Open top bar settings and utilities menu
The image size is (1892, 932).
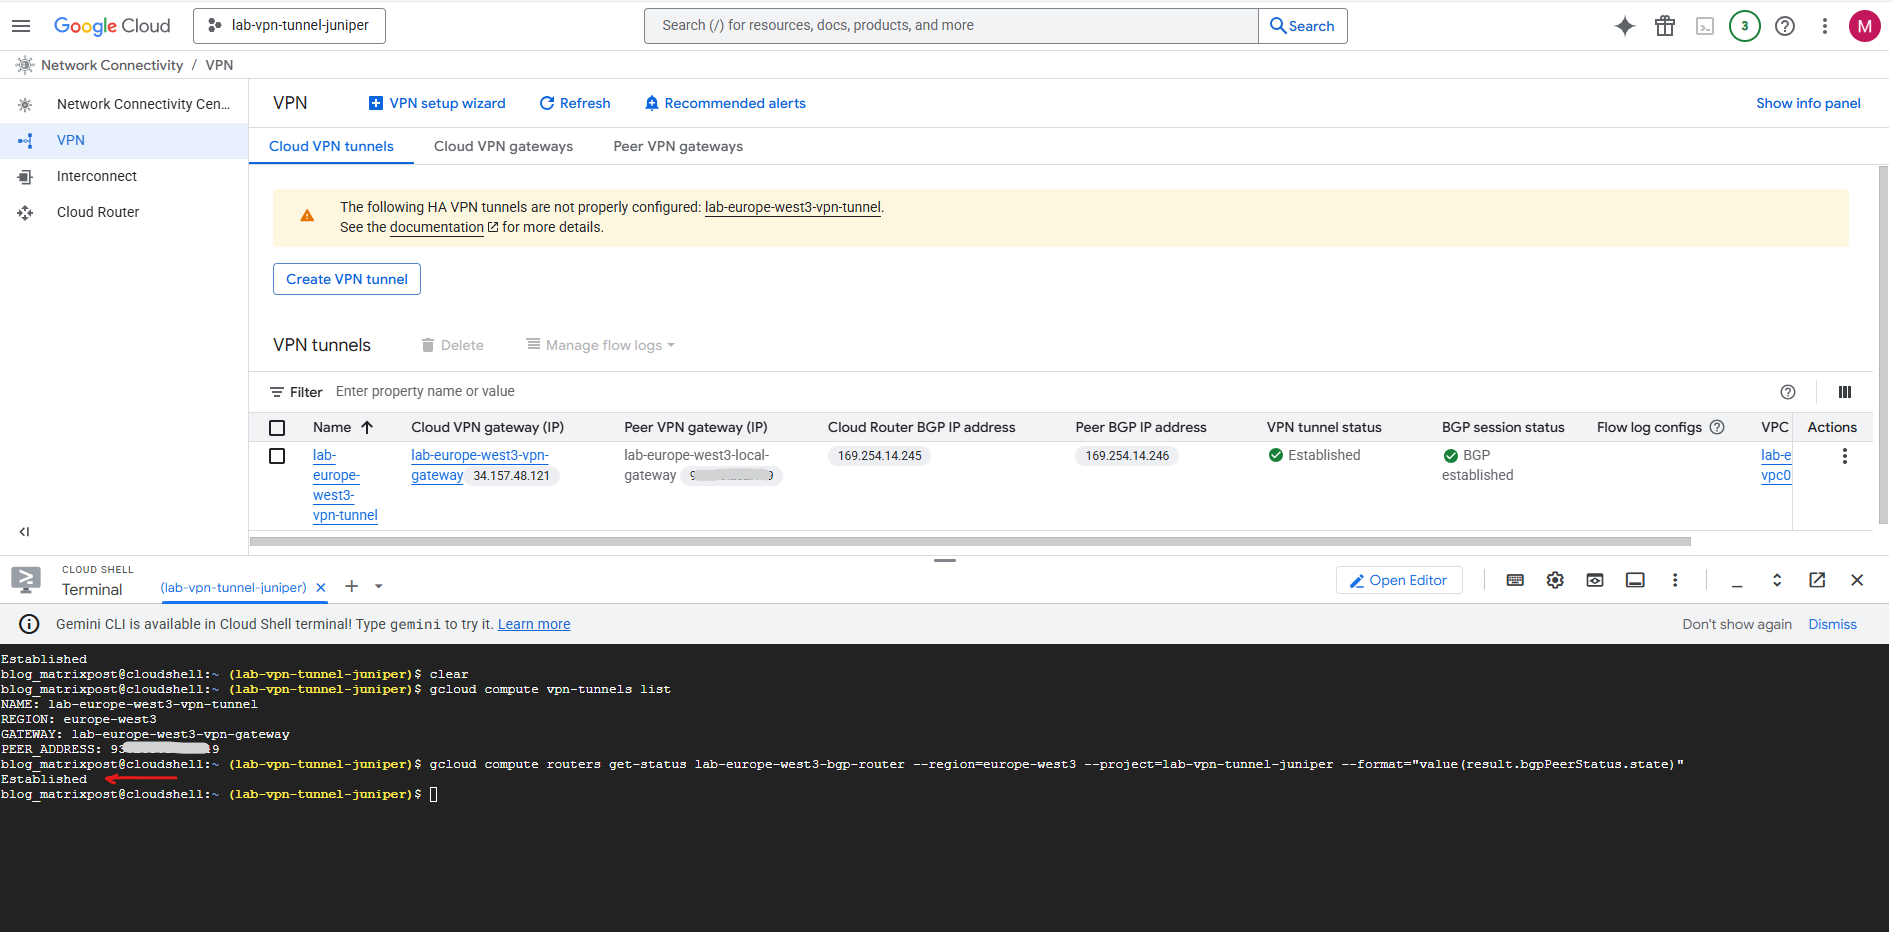coord(1825,26)
